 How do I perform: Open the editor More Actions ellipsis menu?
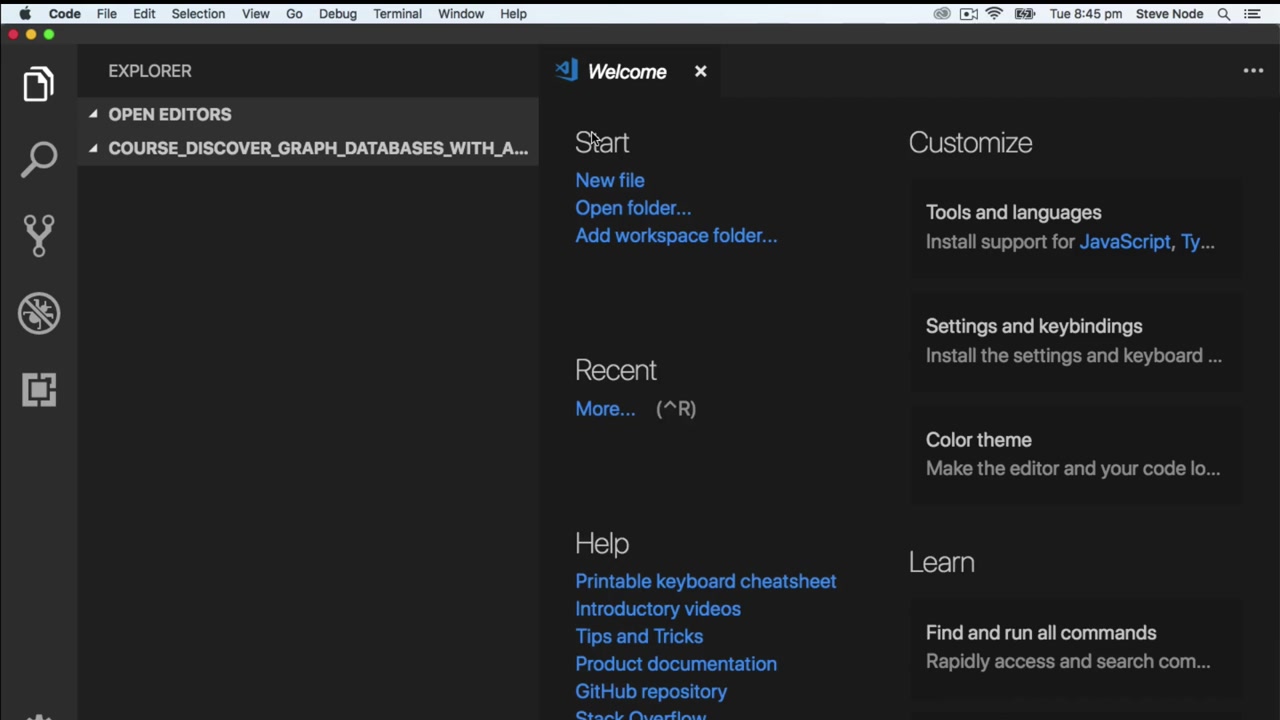coord(1253,71)
